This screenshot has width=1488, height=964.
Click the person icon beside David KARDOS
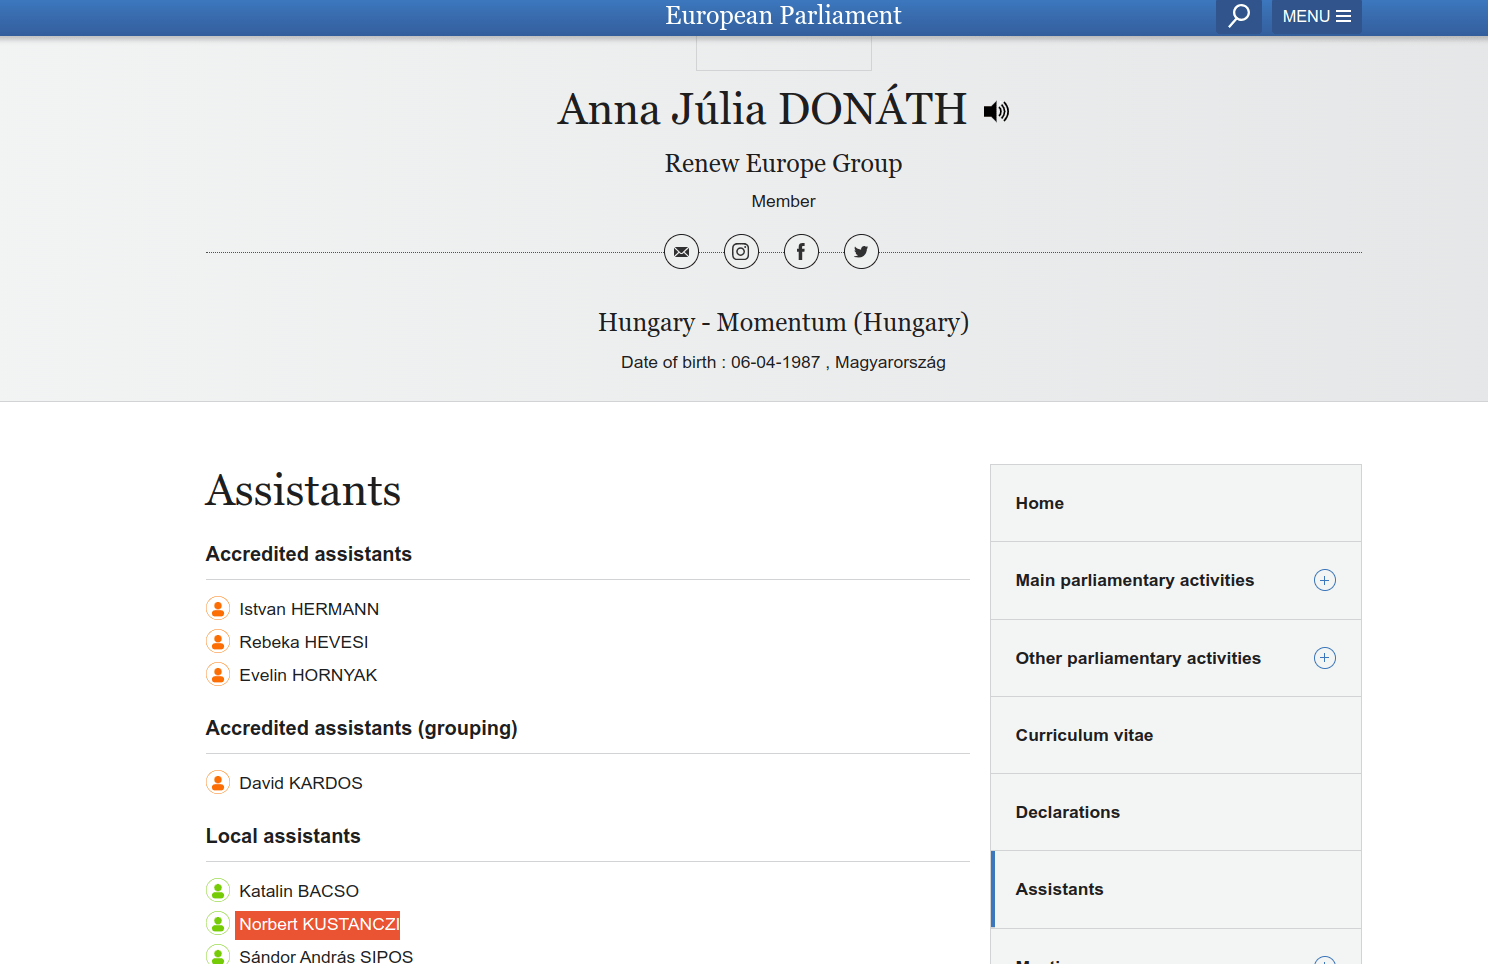pyautogui.click(x=218, y=782)
